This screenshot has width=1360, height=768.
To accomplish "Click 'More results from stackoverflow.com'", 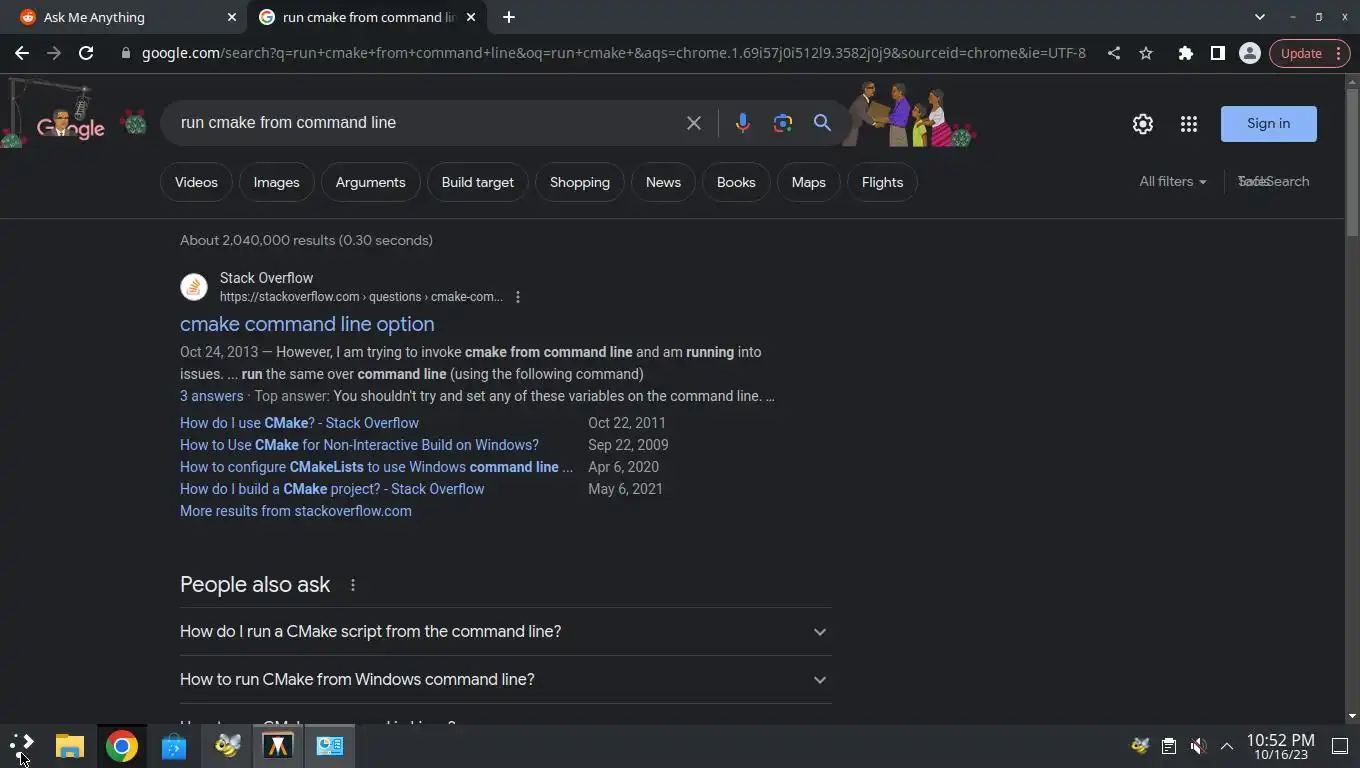I will pos(296,511).
